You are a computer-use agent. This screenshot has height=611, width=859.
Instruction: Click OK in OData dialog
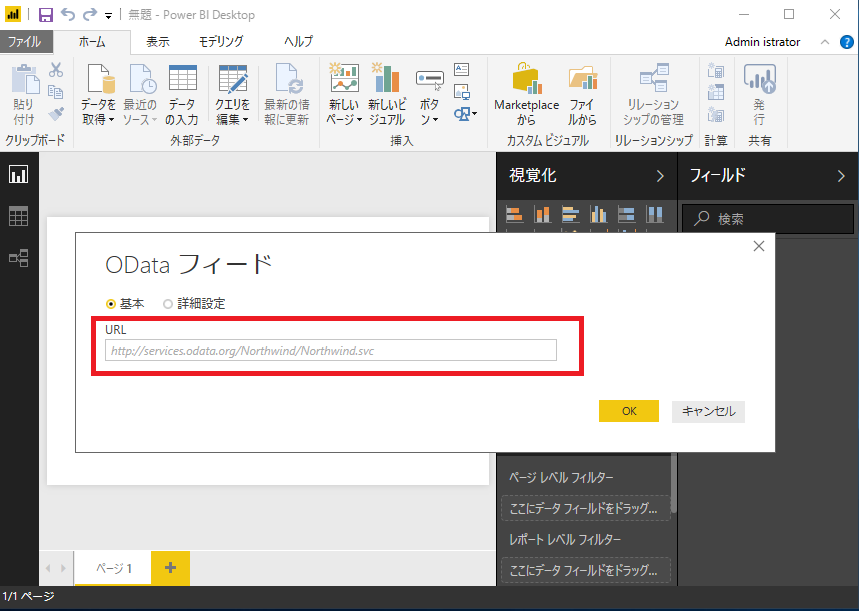629,411
